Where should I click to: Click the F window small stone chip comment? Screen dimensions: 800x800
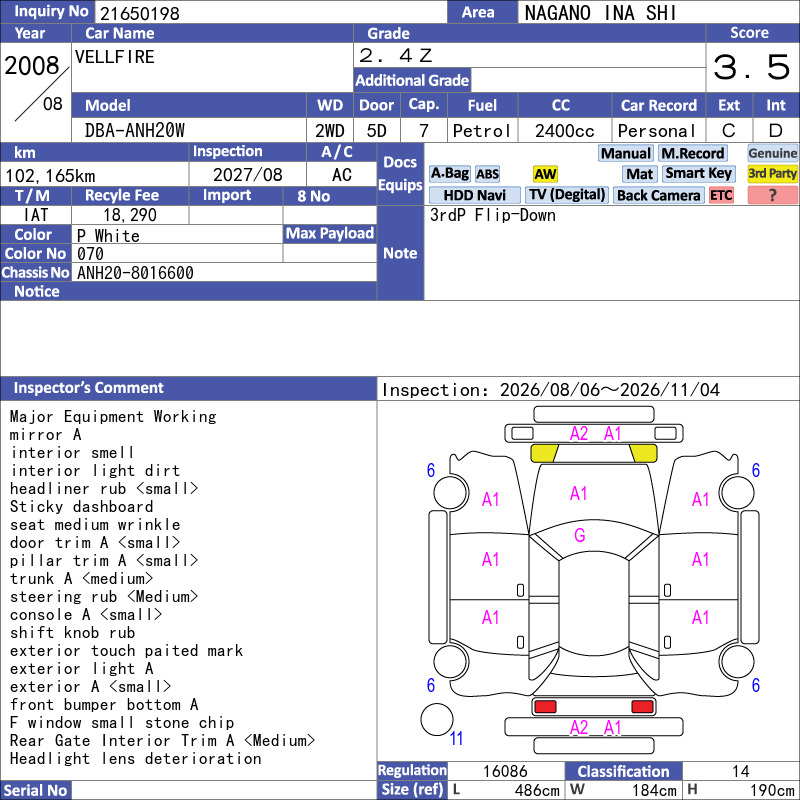122,722
